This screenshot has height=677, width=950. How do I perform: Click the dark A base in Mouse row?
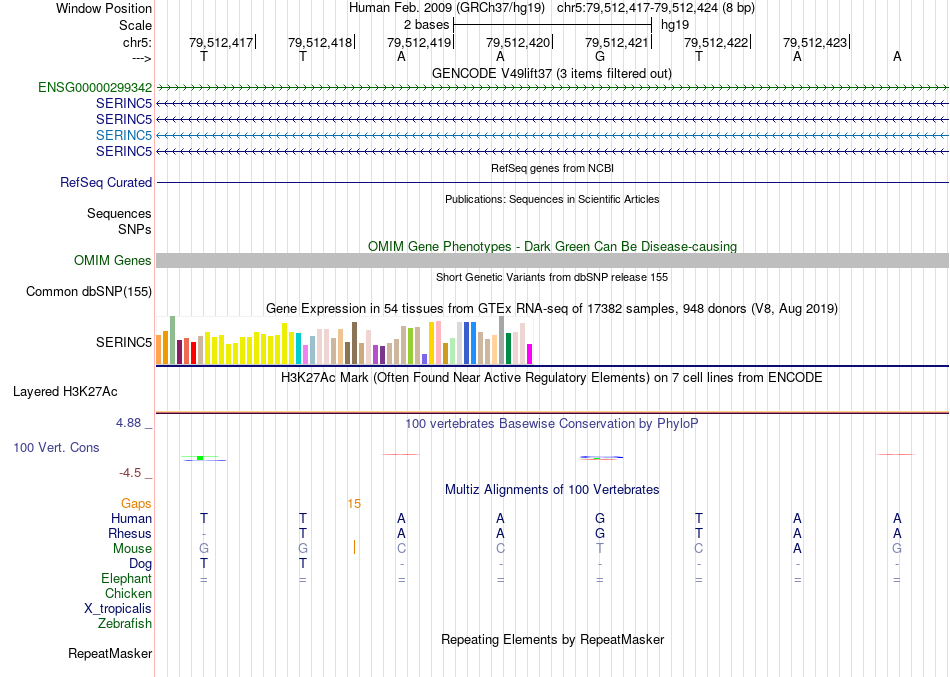(x=797, y=549)
